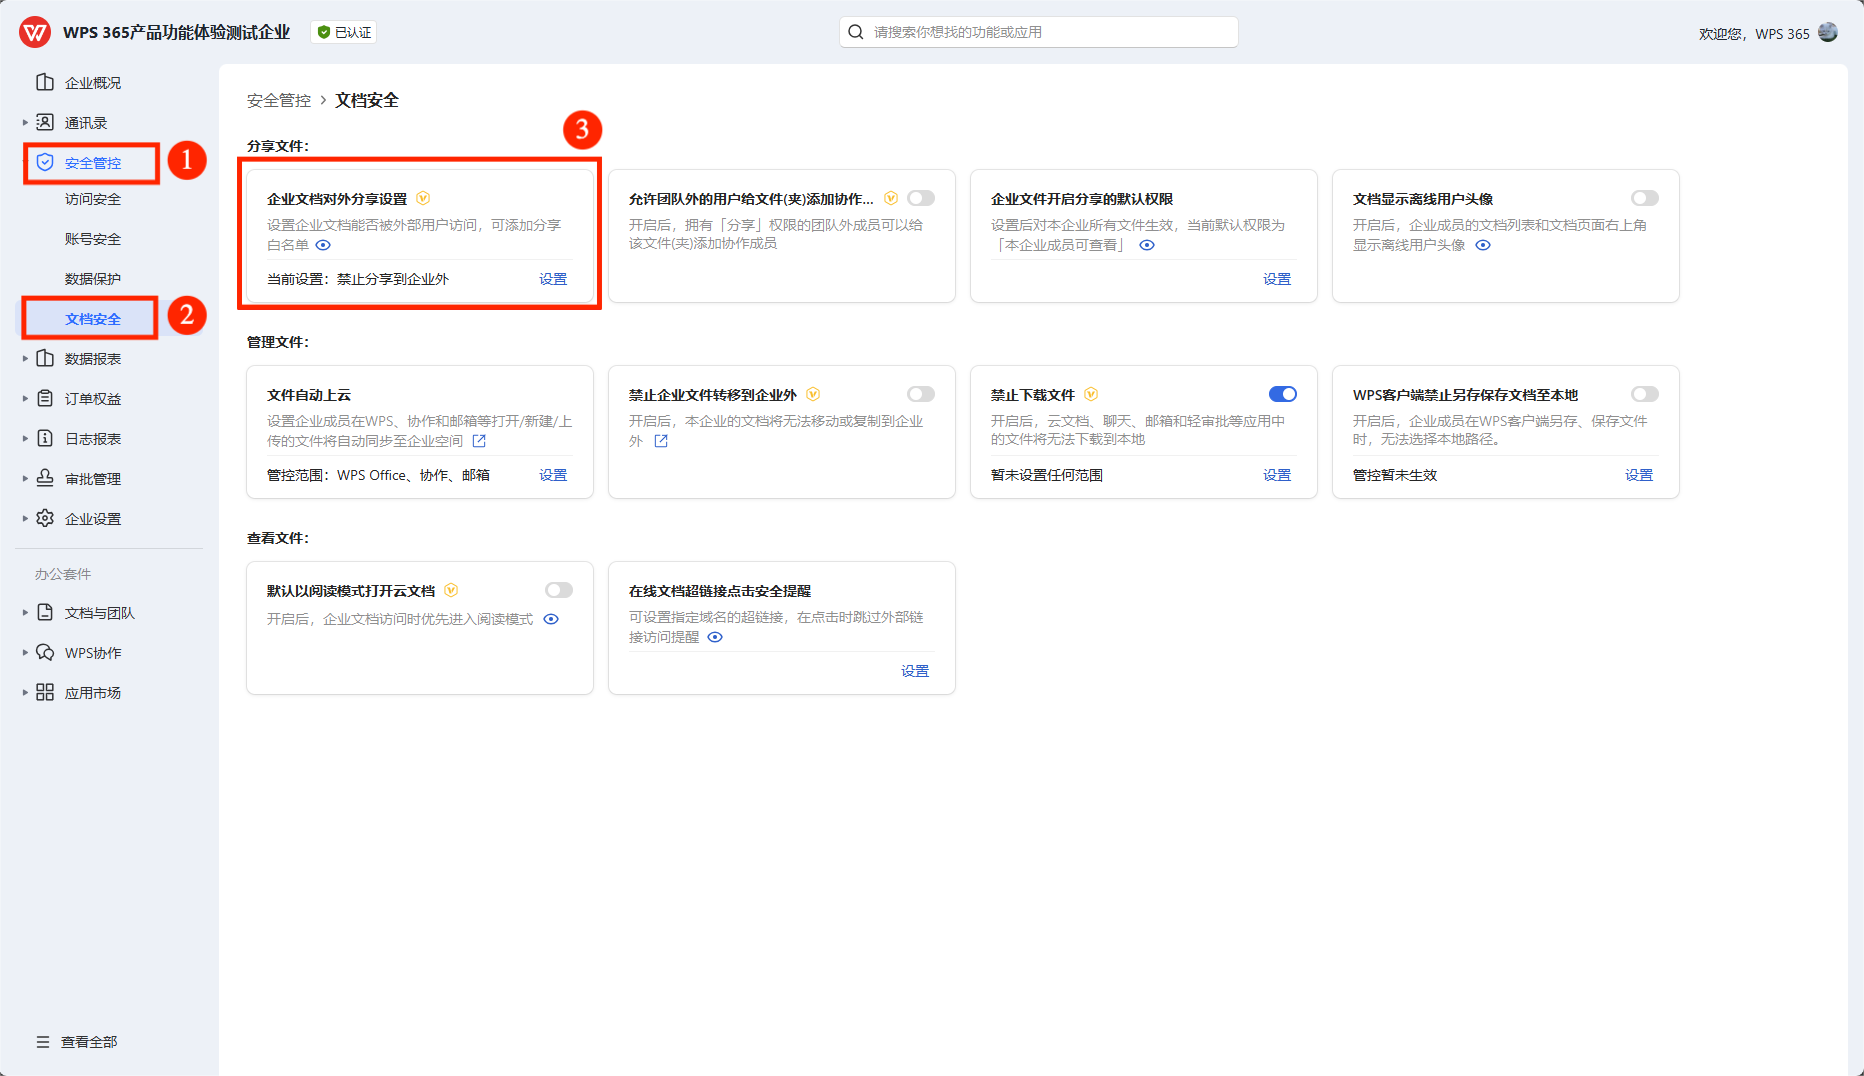Click the 通讯录 contacts icon
This screenshot has width=1864, height=1076.
pyautogui.click(x=45, y=122)
